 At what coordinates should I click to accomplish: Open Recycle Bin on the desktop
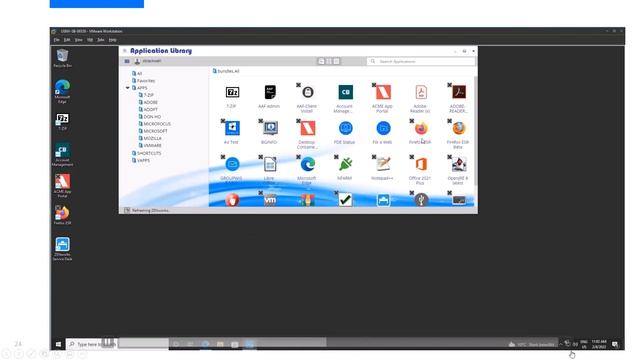click(62, 58)
